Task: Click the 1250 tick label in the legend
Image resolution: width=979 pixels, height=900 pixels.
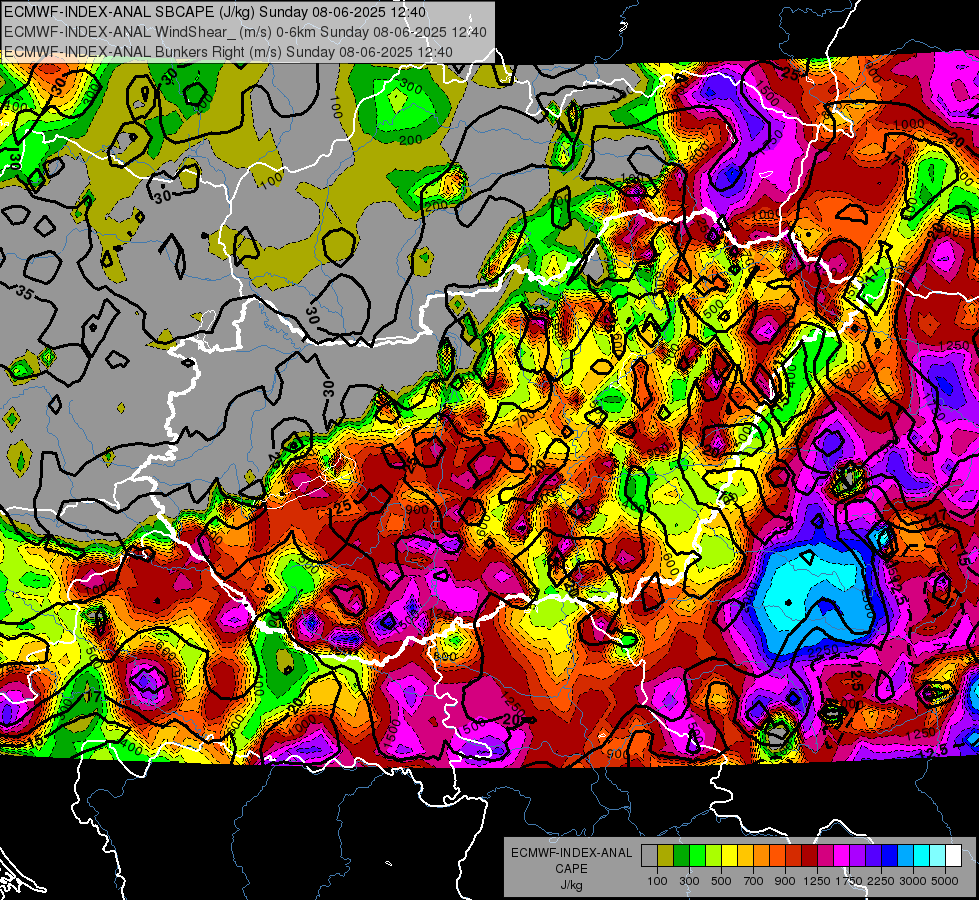Action: [x=817, y=881]
